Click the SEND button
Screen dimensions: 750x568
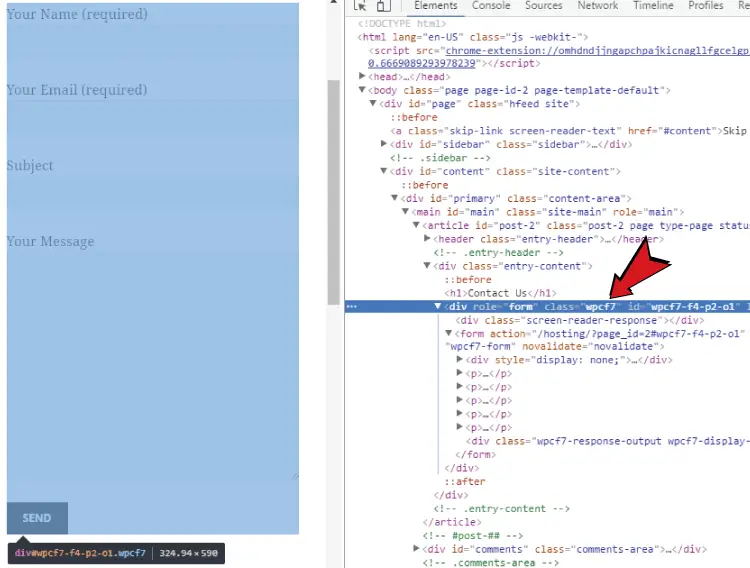(37, 518)
